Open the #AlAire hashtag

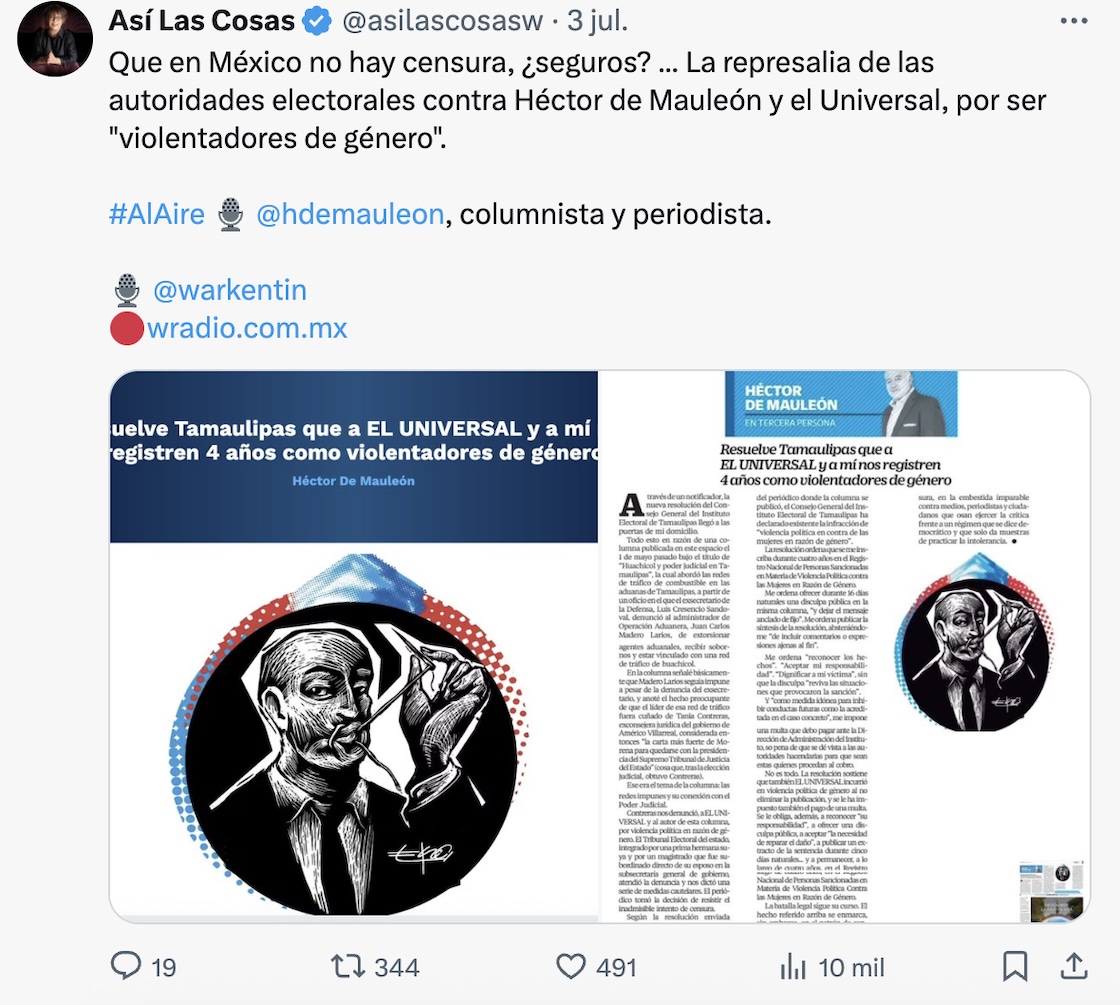coord(156,214)
